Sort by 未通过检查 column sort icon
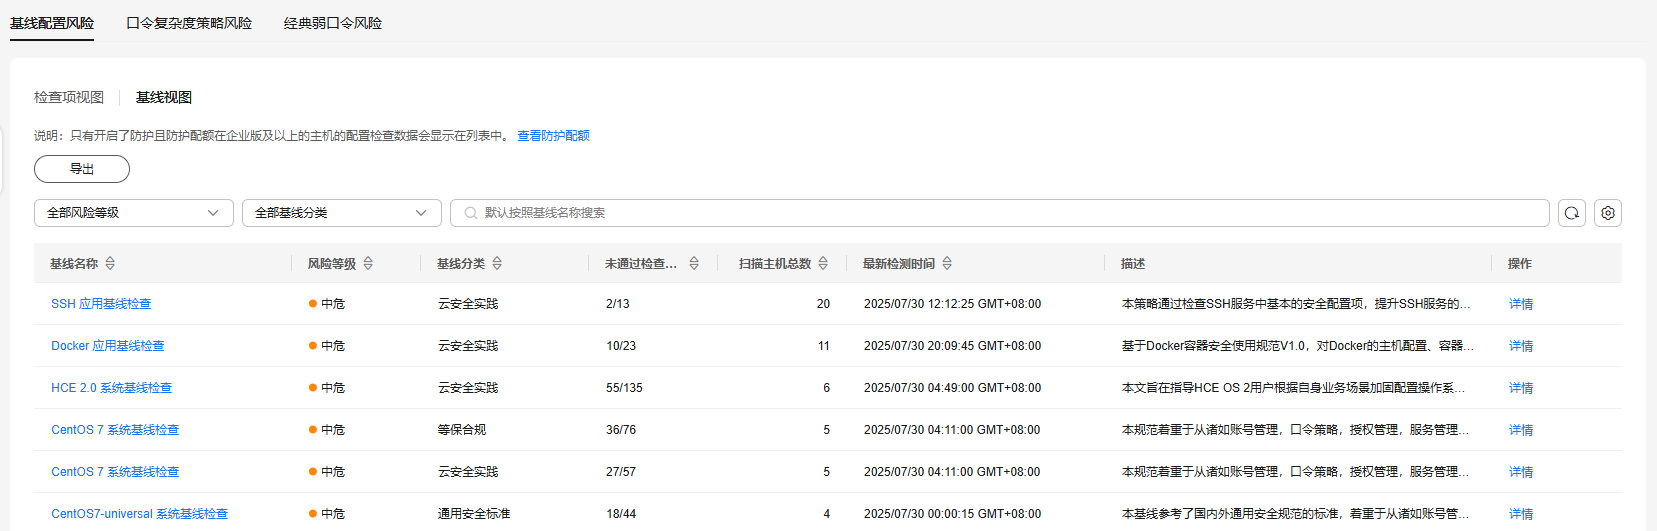This screenshot has width=1657, height=531. (694, 263)
